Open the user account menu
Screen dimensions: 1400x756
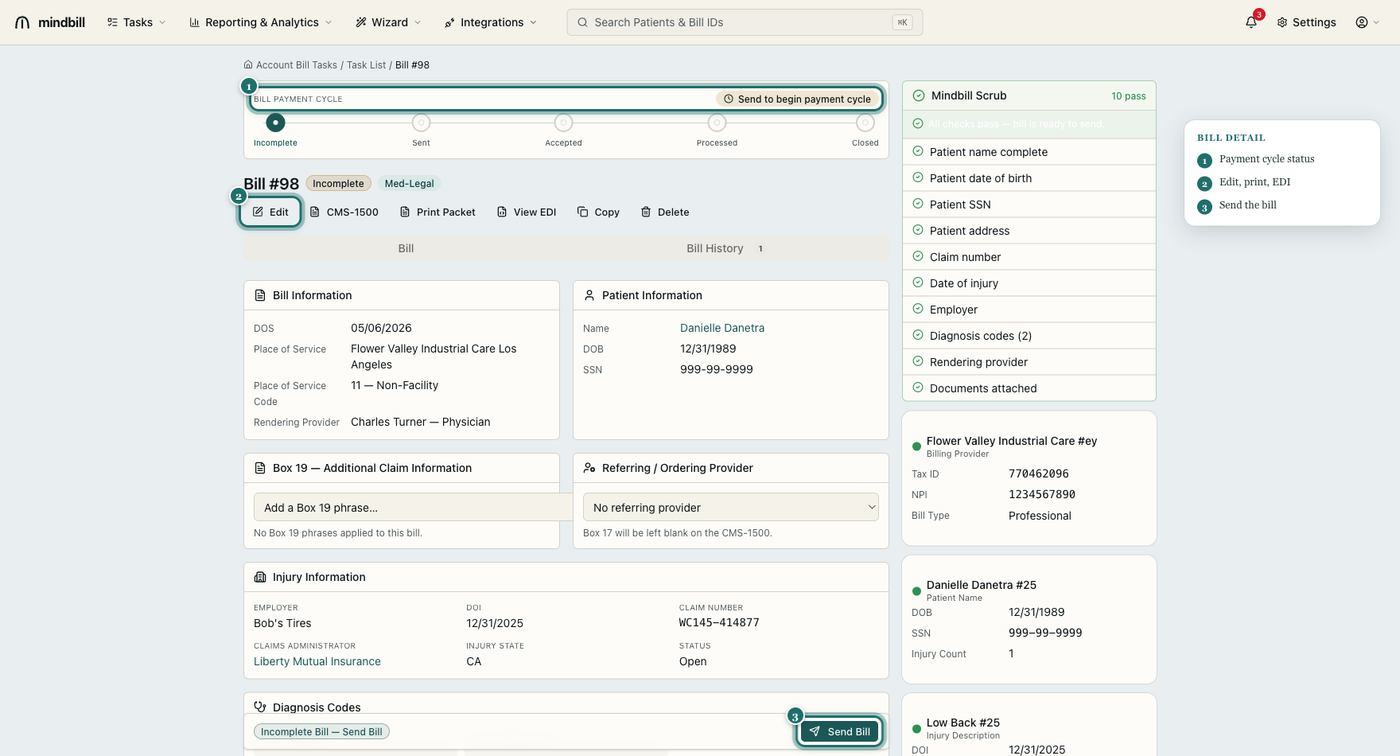click(x=1367, y=22)
